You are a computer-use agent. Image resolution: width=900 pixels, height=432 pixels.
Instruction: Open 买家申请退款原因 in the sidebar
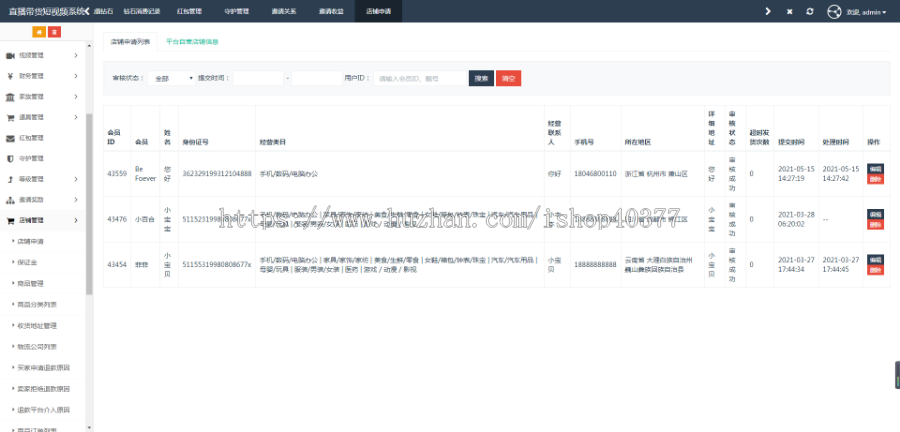44,368
